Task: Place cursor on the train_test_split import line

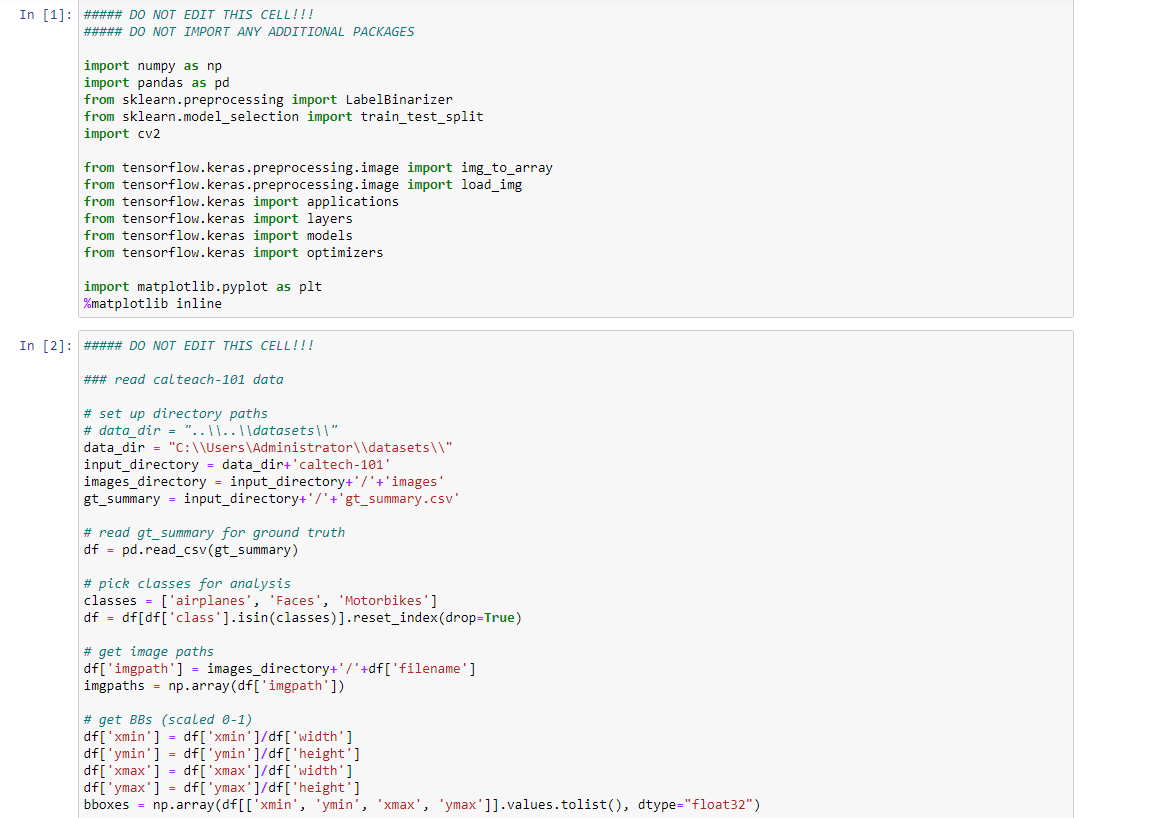Action: 284,116
